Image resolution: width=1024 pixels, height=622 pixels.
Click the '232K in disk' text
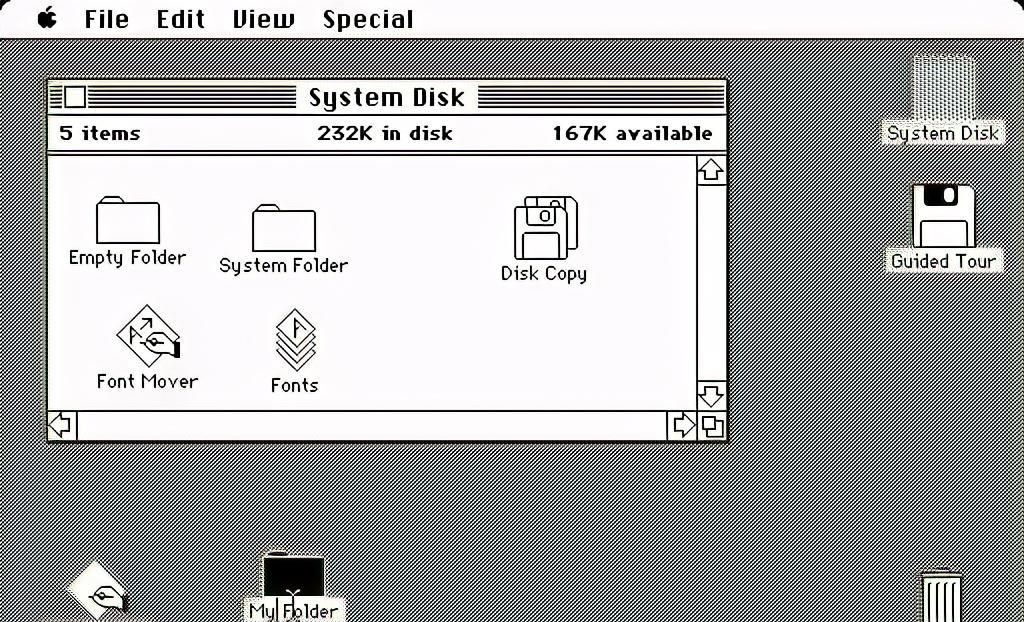[x=385, y=133]
